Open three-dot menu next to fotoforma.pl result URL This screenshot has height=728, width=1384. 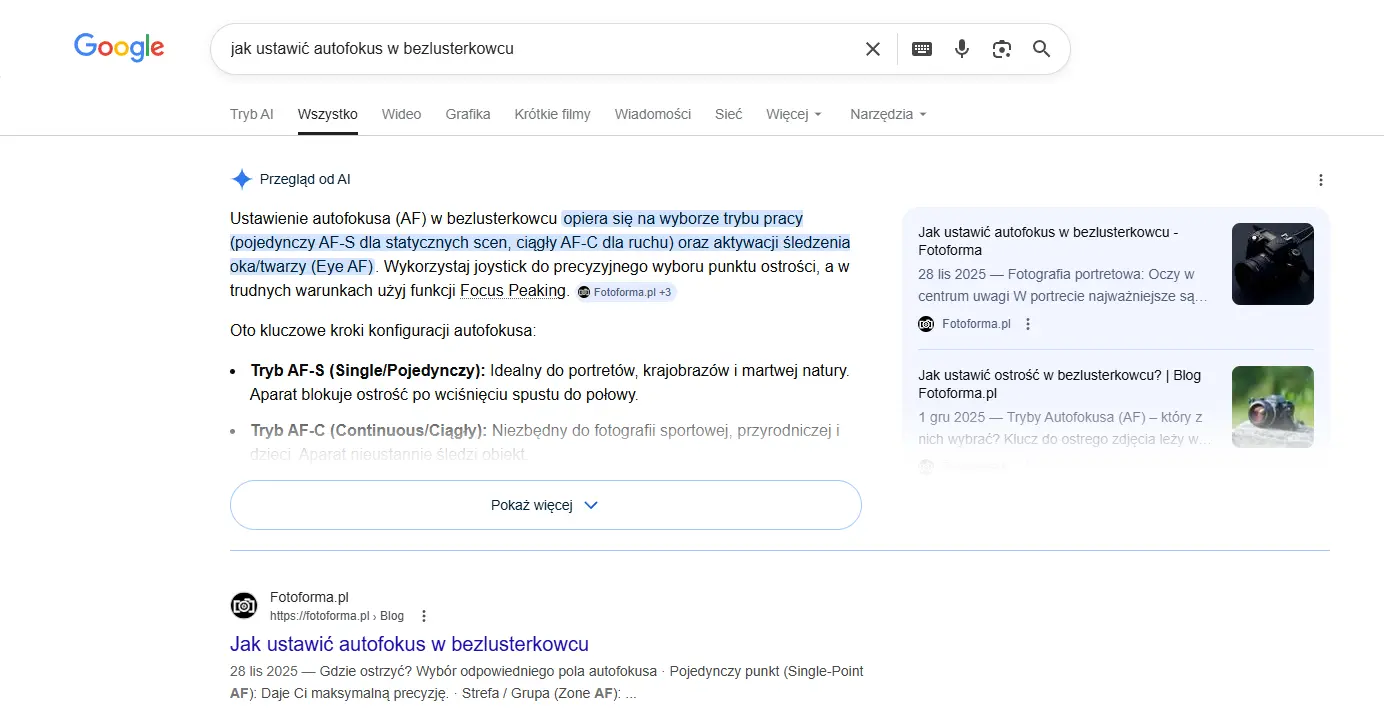tap(424, 616)
